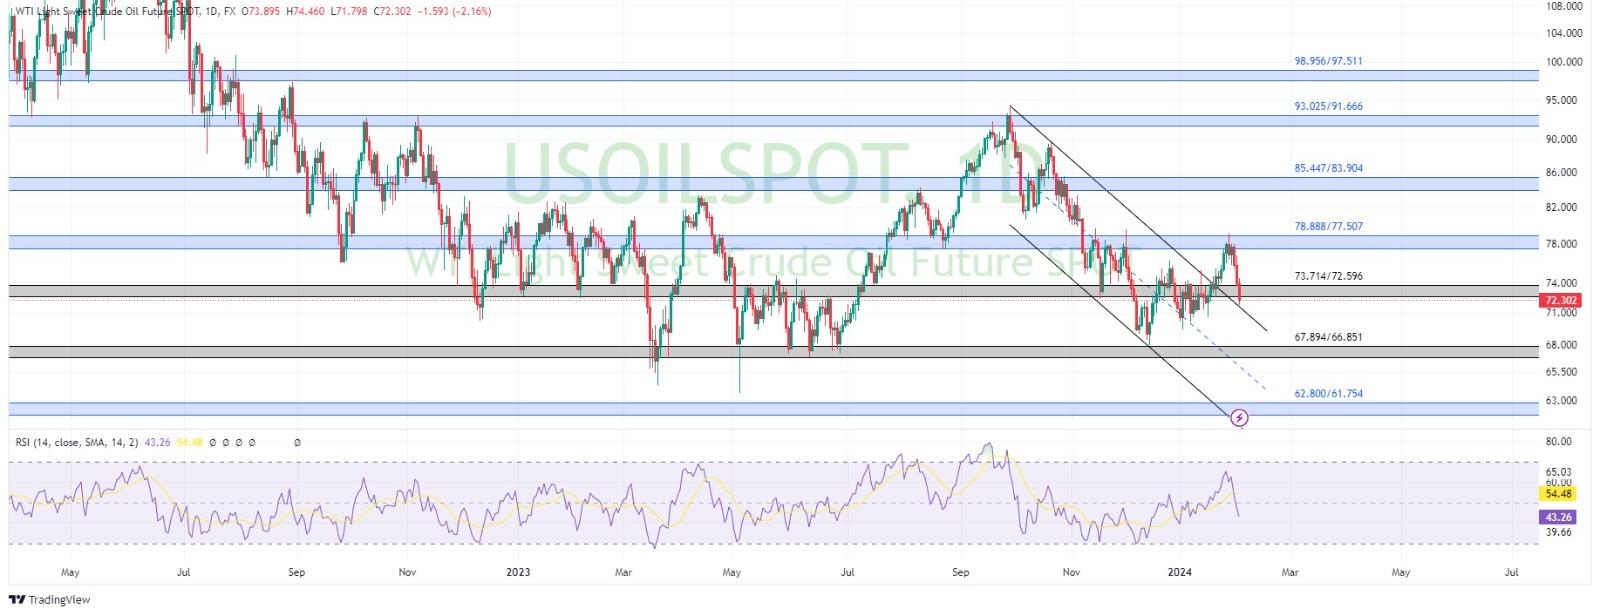
Task: Click the yellow 54.48 RSI average tag
Action: point(1559,494)
